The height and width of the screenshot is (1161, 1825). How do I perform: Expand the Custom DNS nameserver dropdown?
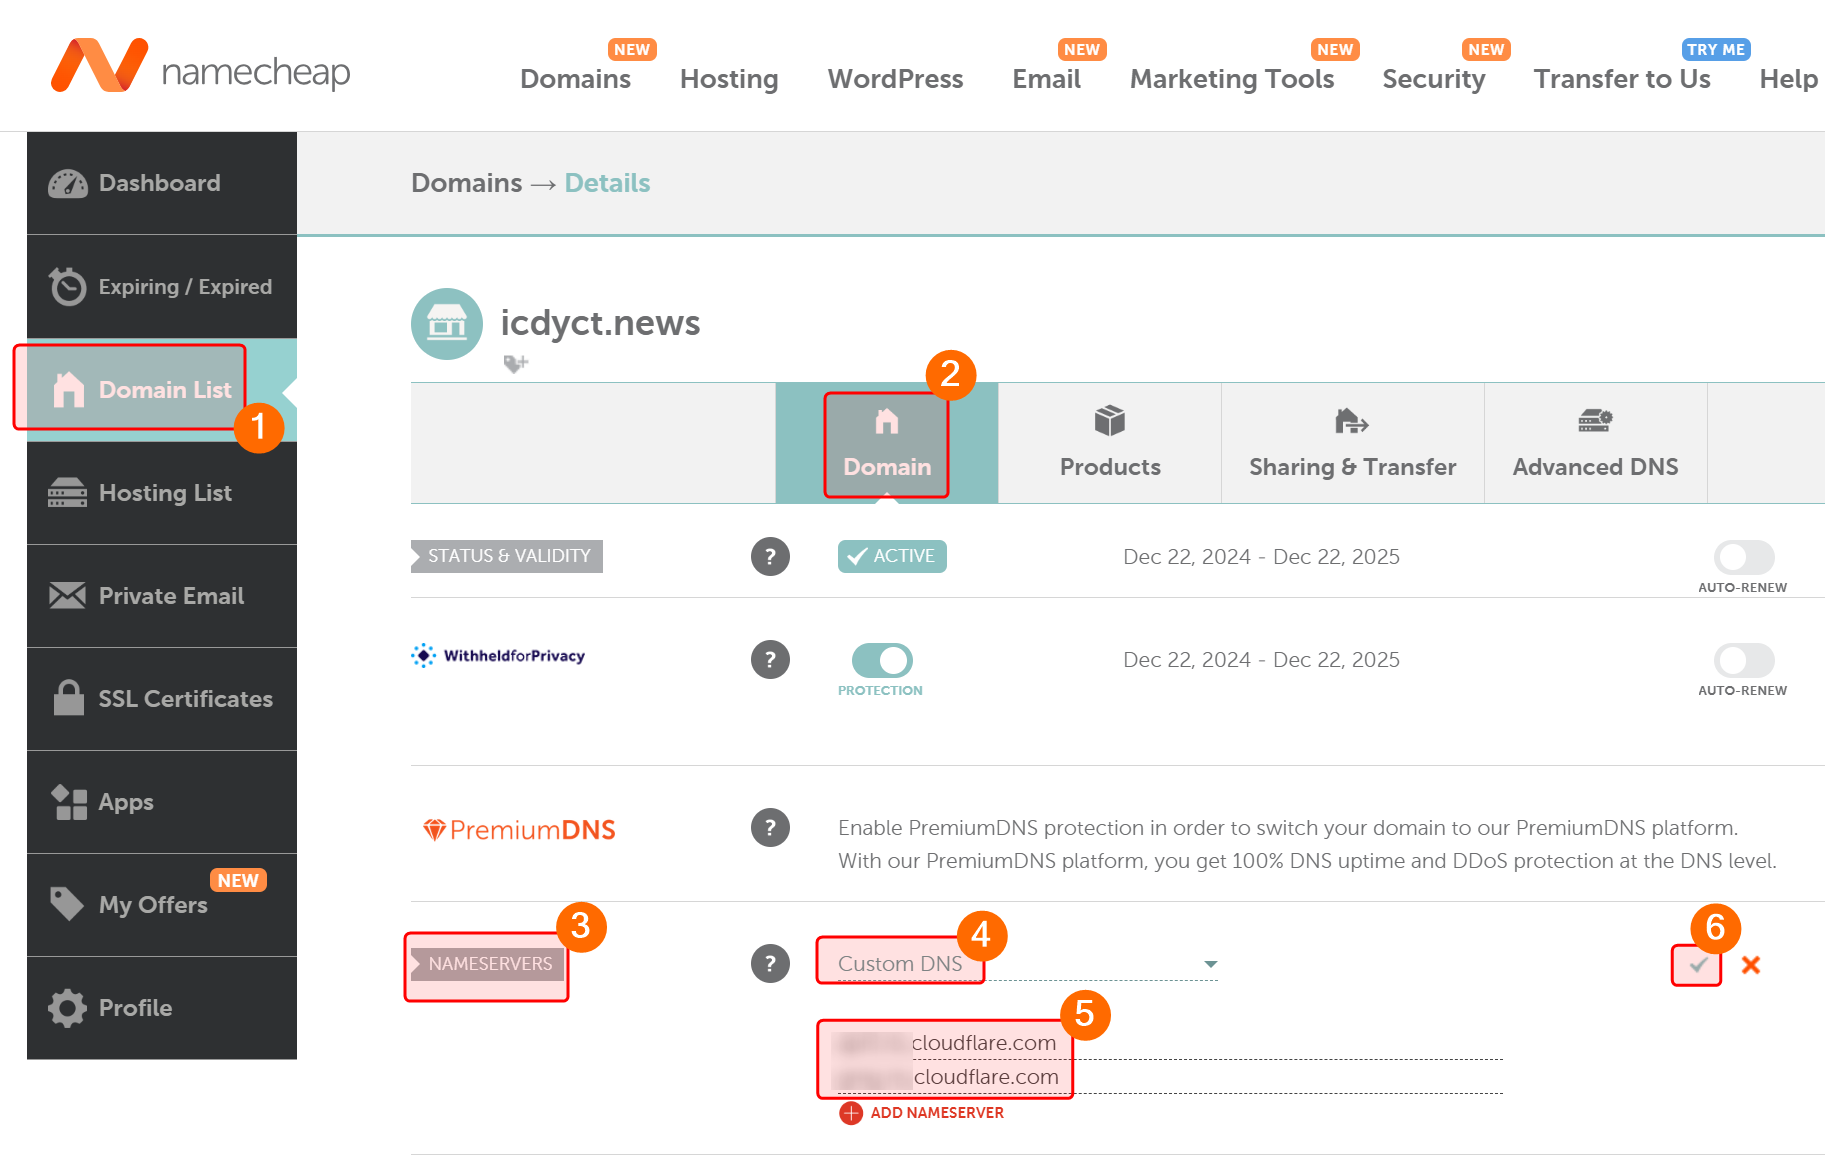pyautogui.click(x=1210, y=964)
